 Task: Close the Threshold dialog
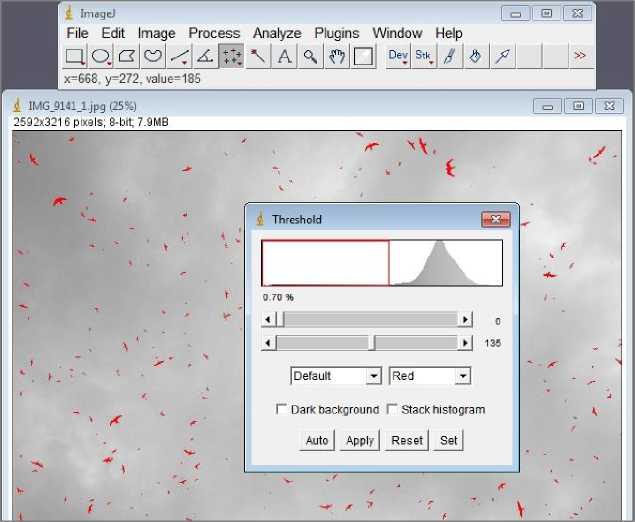(495, 219)
